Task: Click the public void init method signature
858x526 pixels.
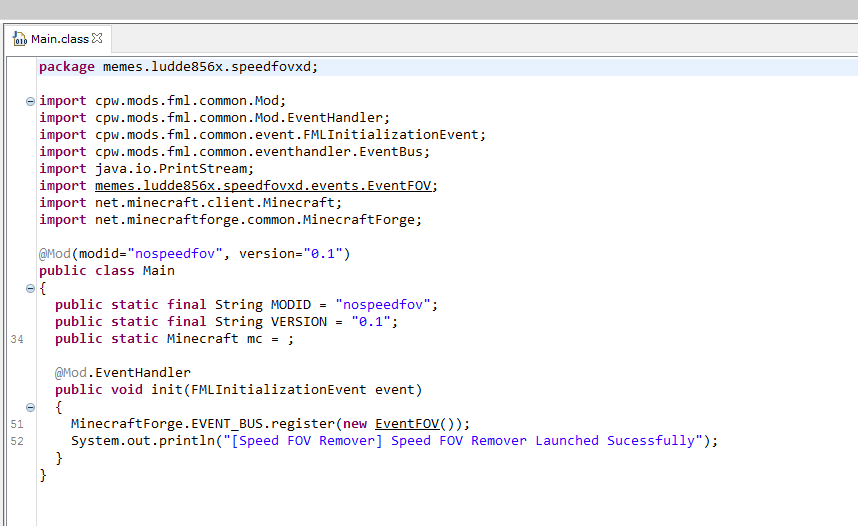Action: [x=239, y=390]
